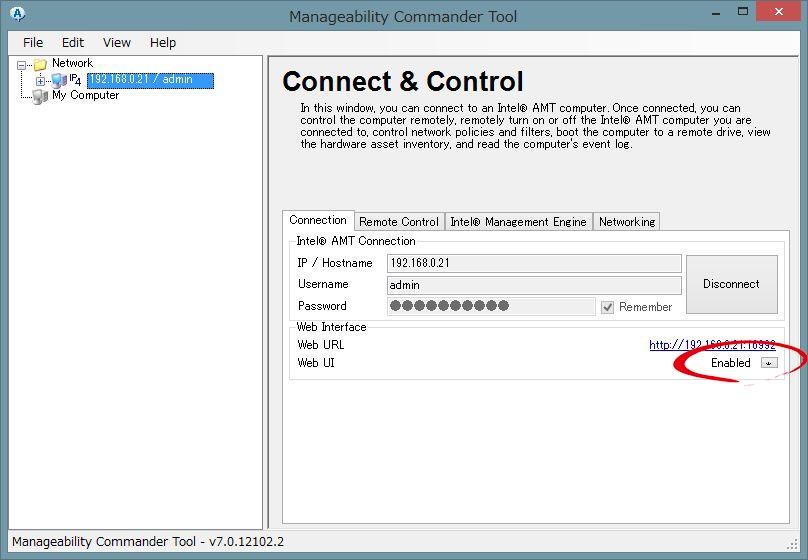Click the status bar version text v7.0.12102.2
Screen dimensions: 808x560
coord(246,541)
